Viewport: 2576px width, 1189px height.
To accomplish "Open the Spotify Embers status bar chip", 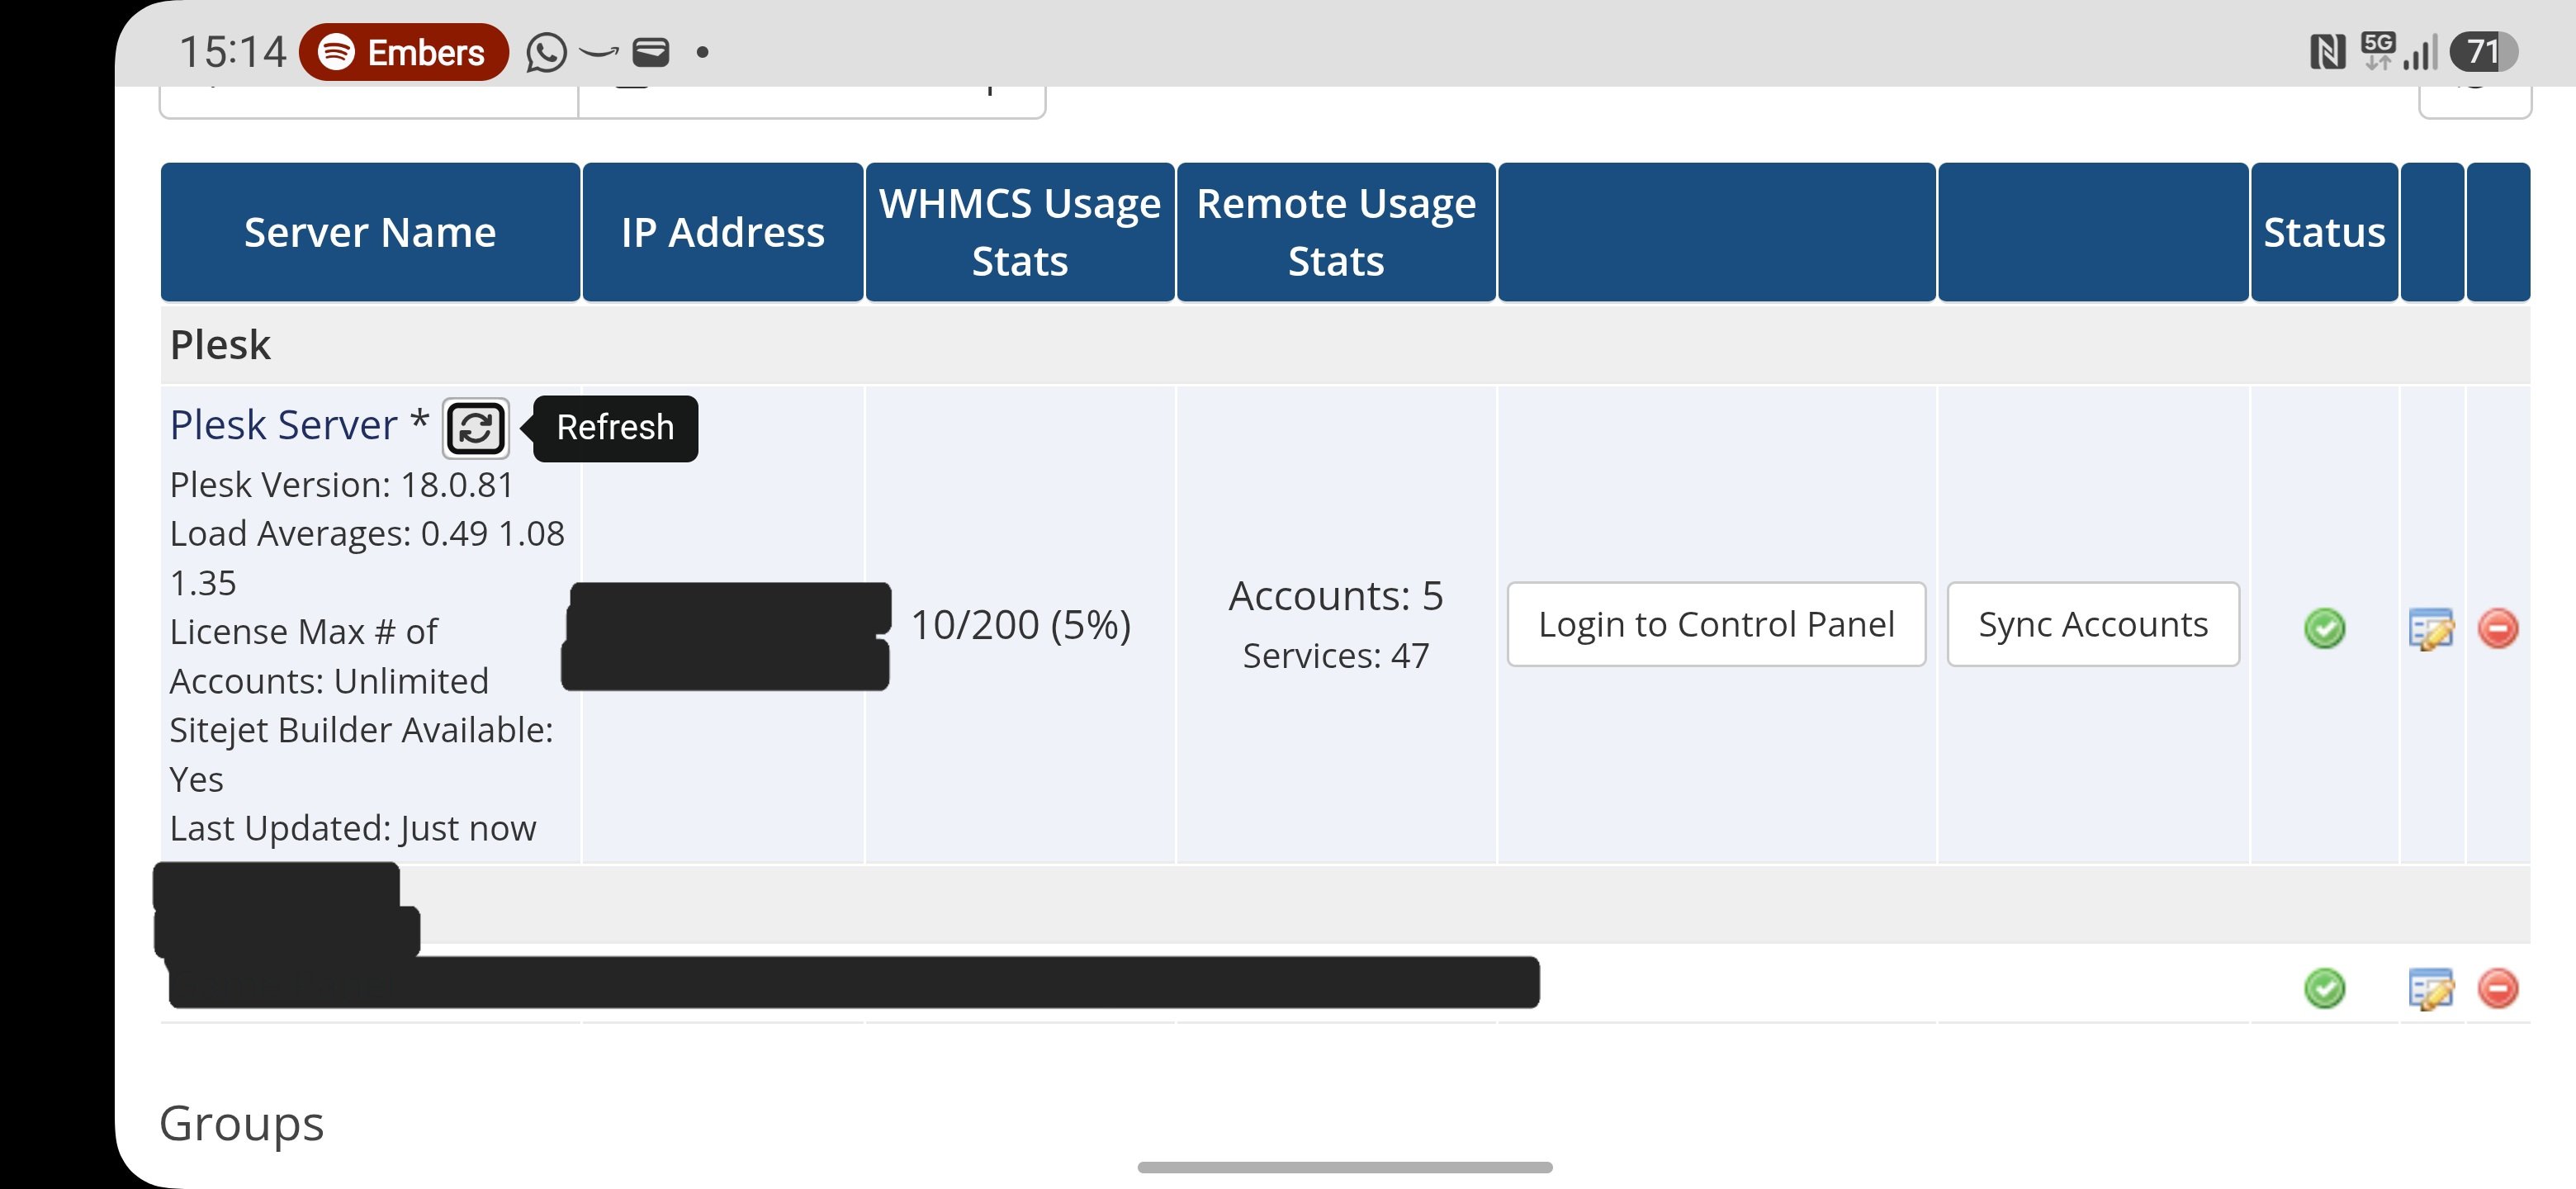I will 404,52.
